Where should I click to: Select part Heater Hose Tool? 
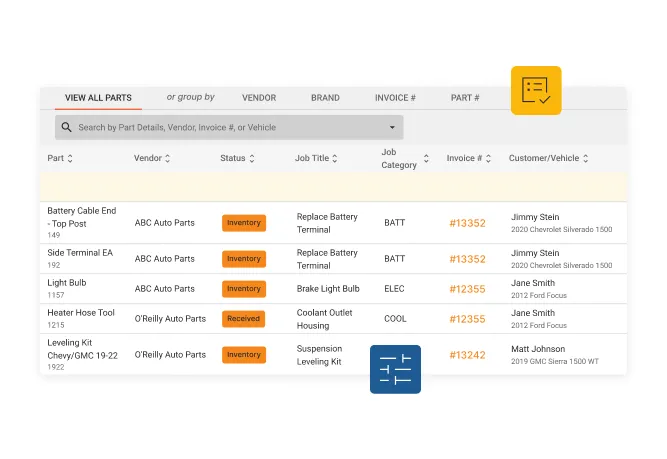tap(81, 313)
